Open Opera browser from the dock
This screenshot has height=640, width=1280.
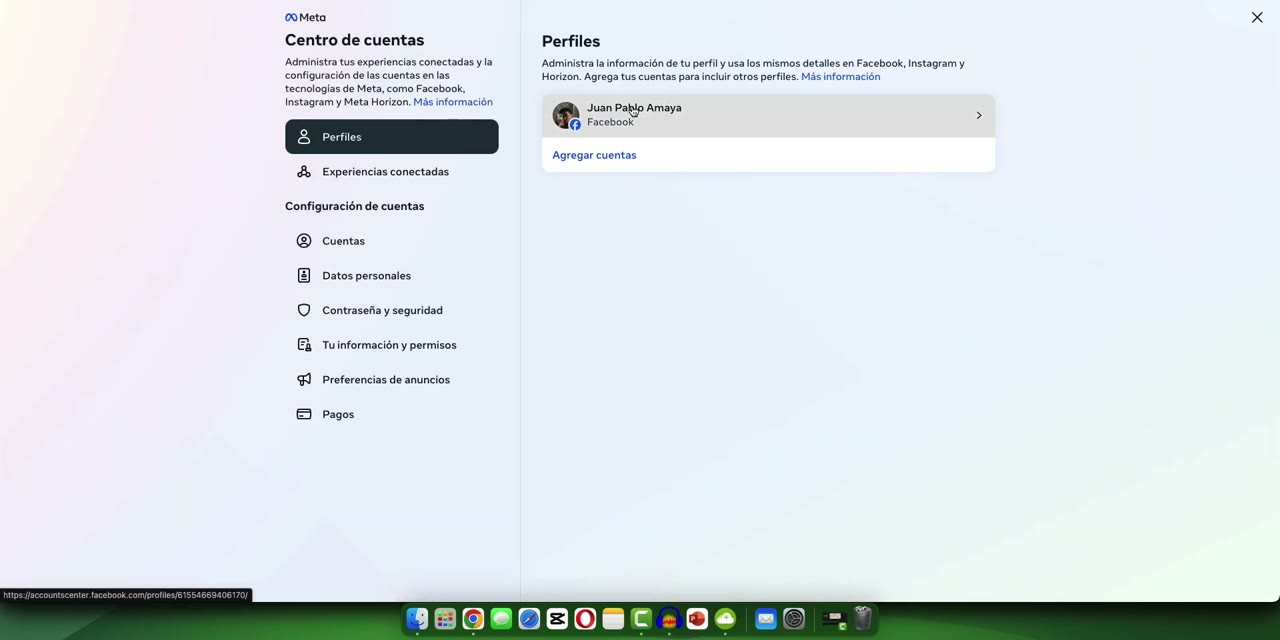[x=585, y=620]
